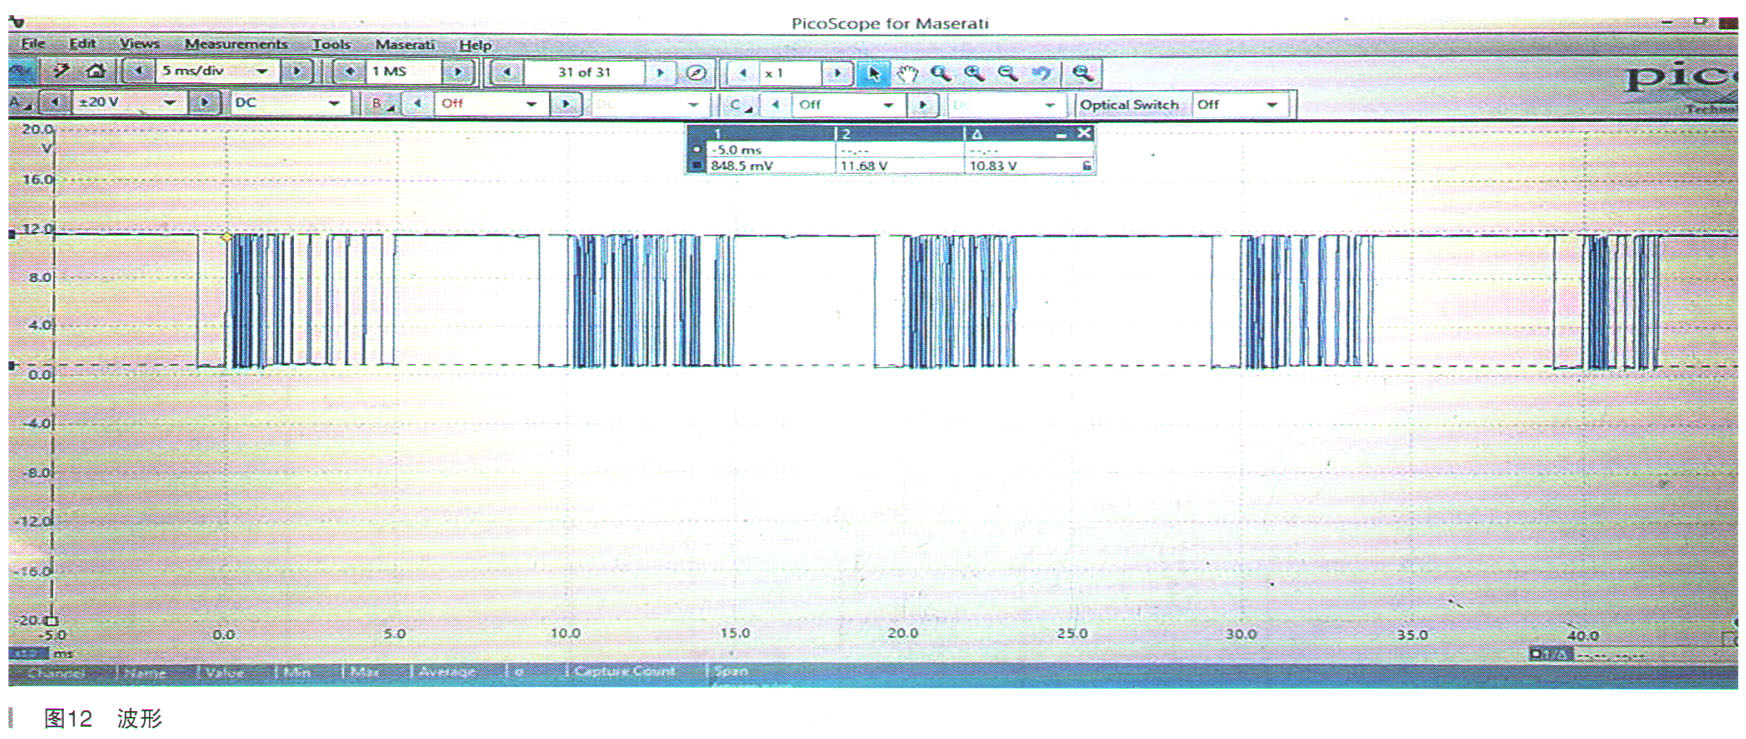This screenshot has width=1746, height=739.
Task: Increase the 1 MS sample count
Action: pos(458,72)
